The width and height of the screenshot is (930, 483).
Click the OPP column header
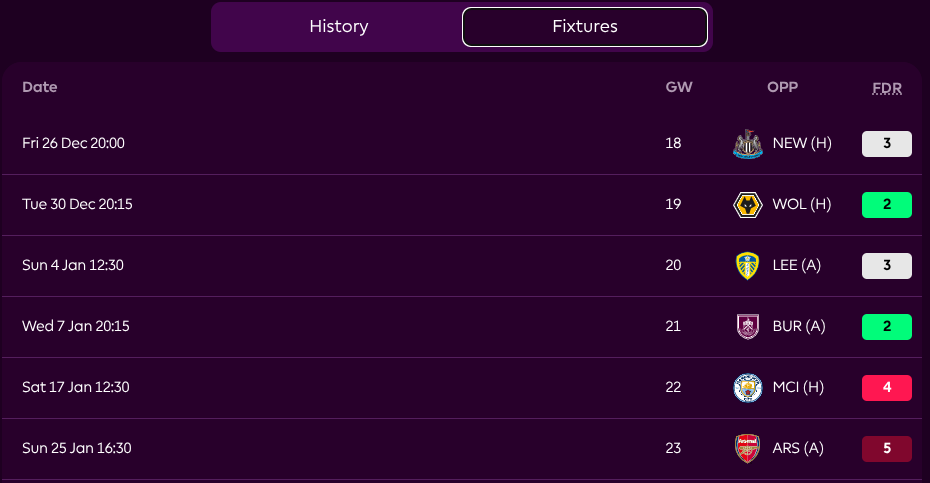pyautogui.click(x=782, y=87)
